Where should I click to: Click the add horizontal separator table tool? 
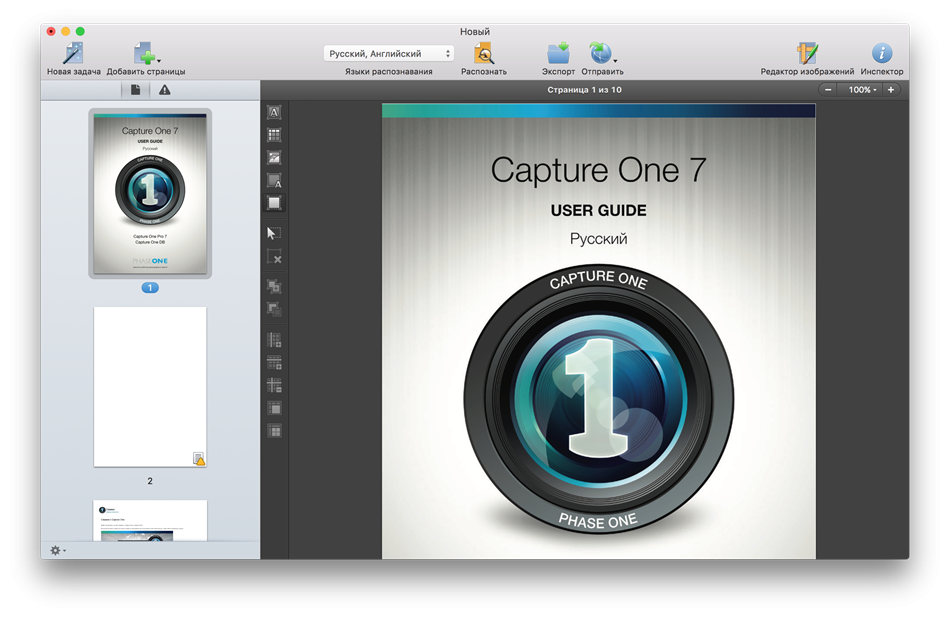[274, 362]
